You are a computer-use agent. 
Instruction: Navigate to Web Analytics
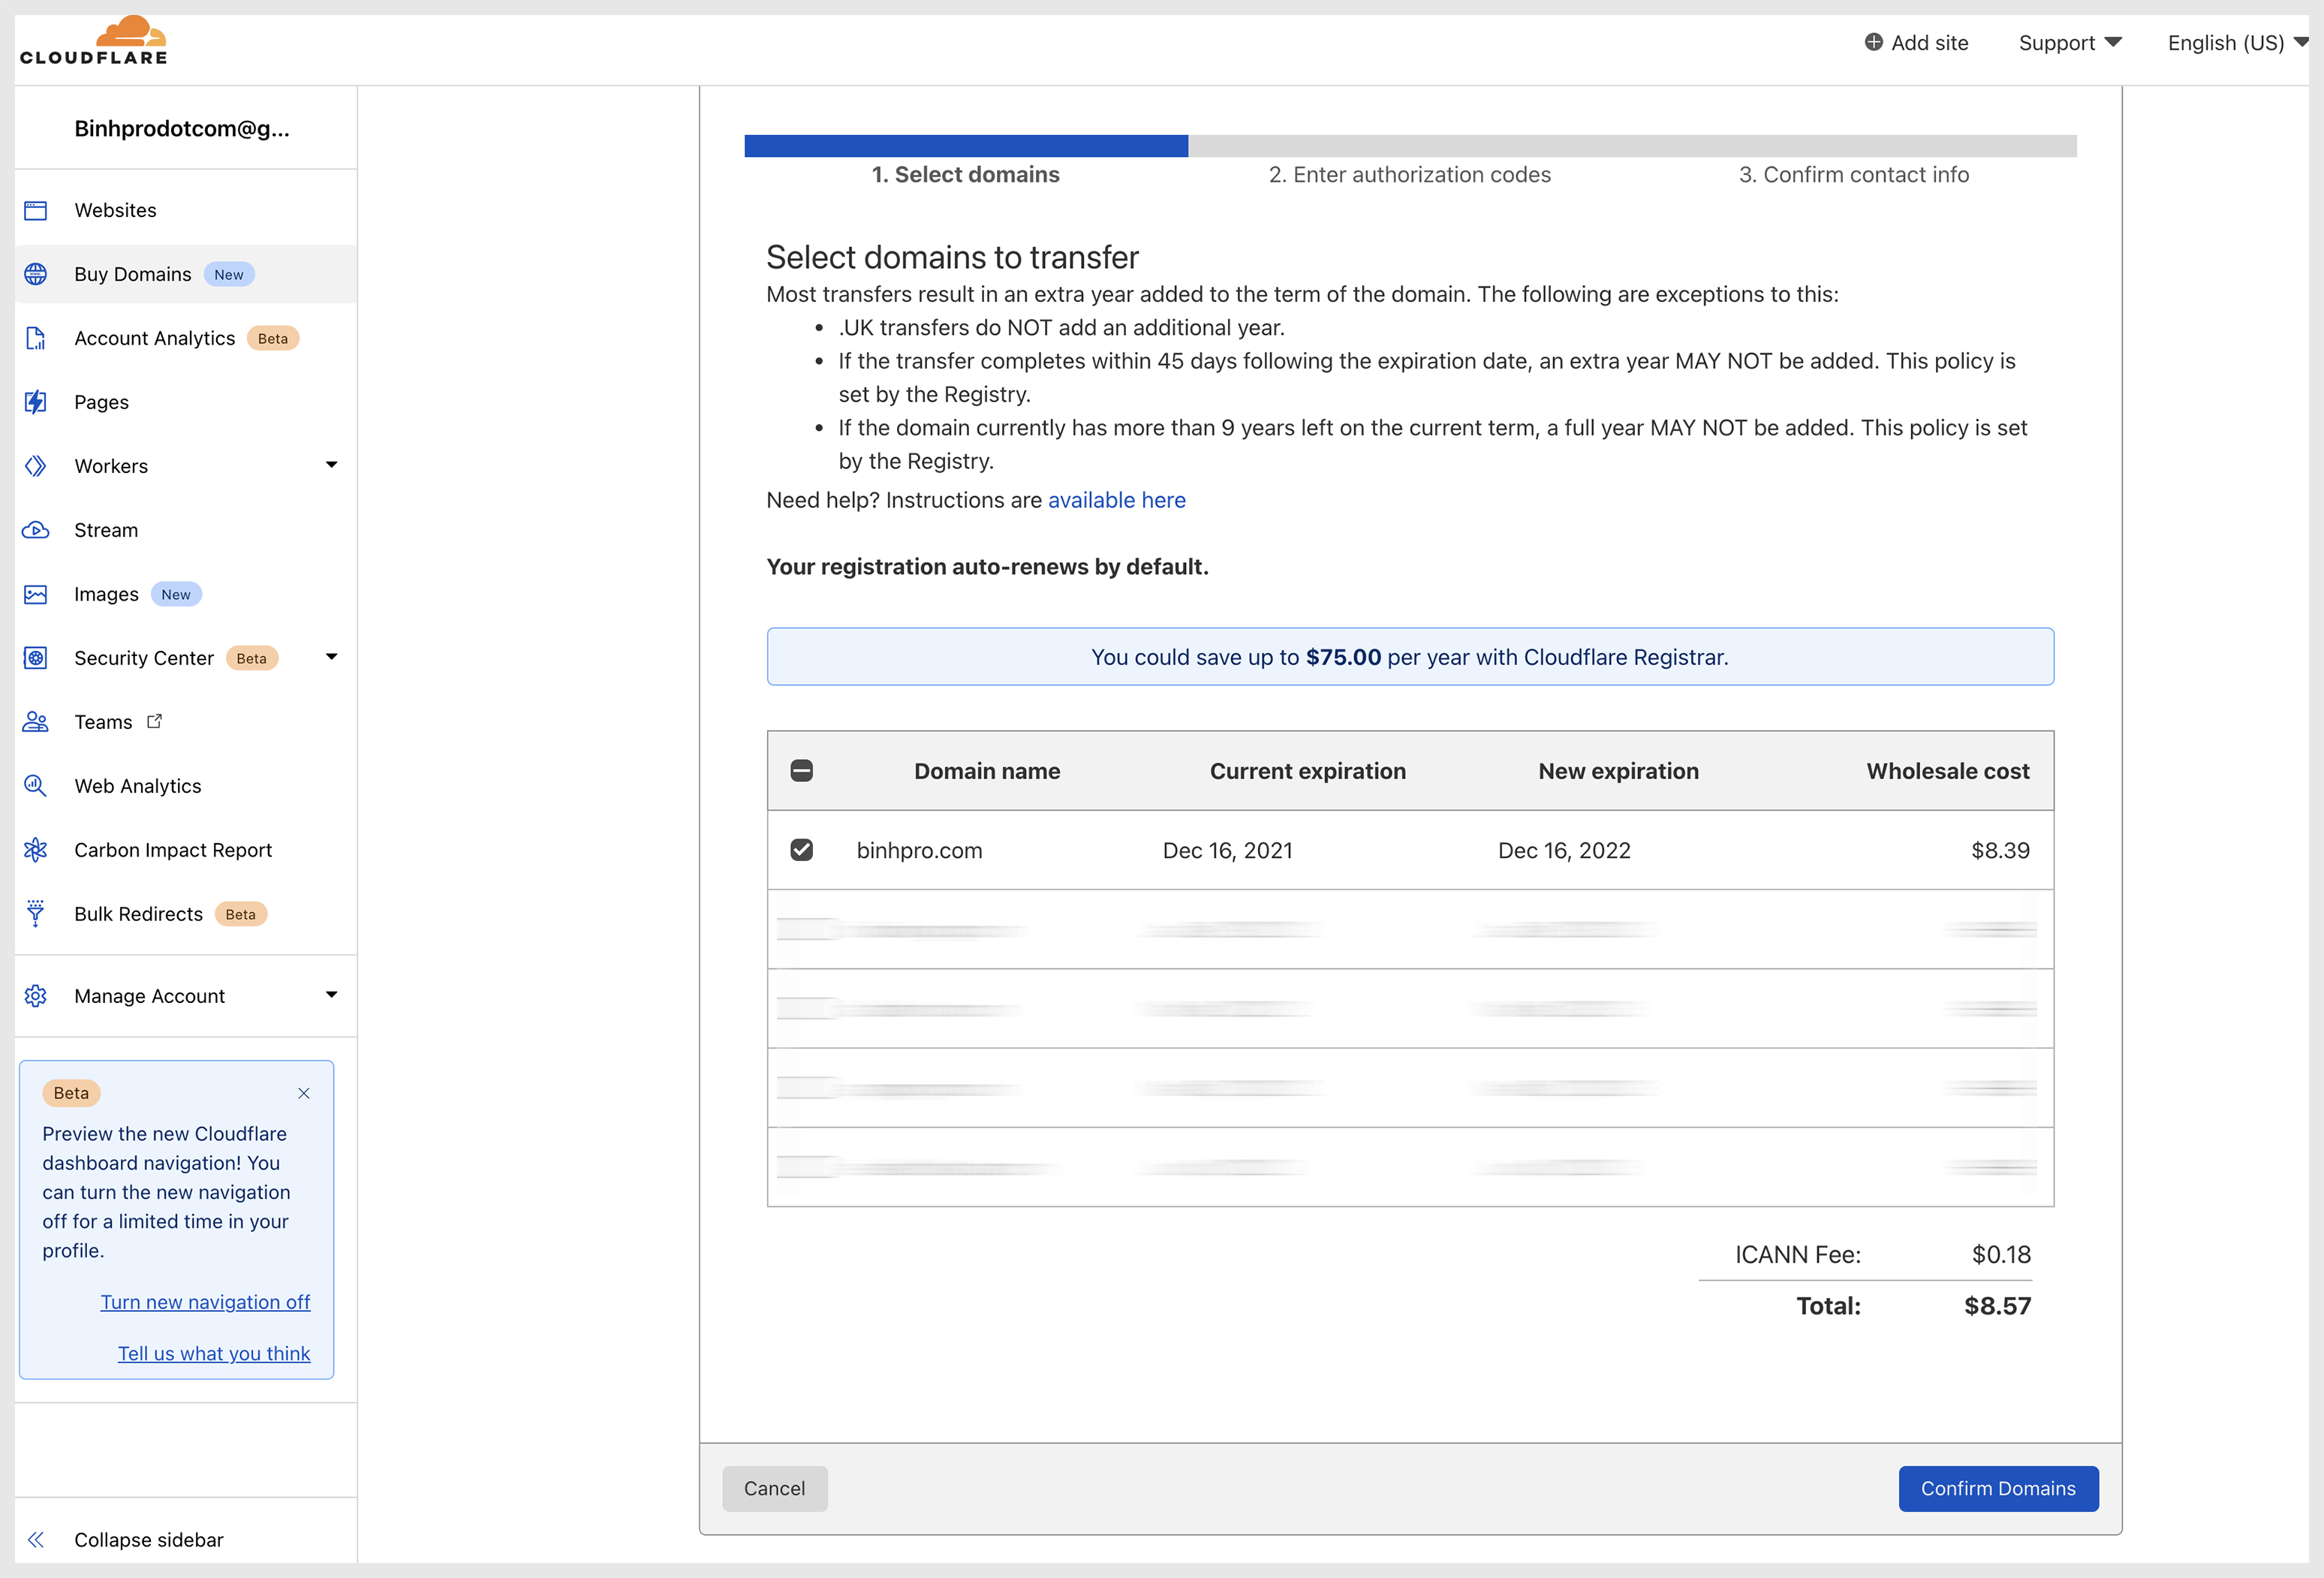[137, 785]
